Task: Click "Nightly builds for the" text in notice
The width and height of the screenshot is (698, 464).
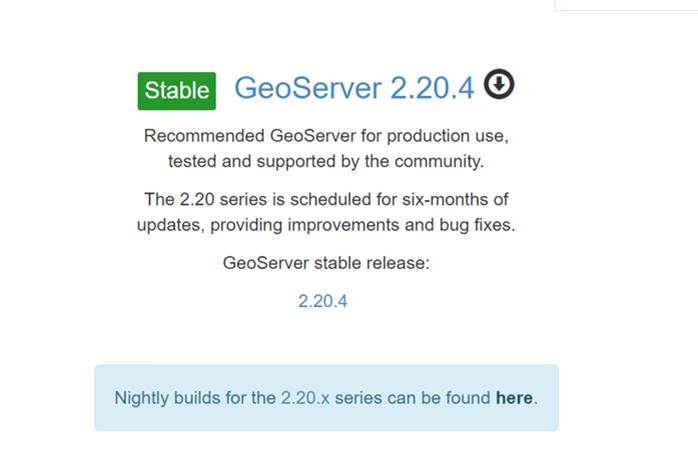Action: tap(195, 398)
